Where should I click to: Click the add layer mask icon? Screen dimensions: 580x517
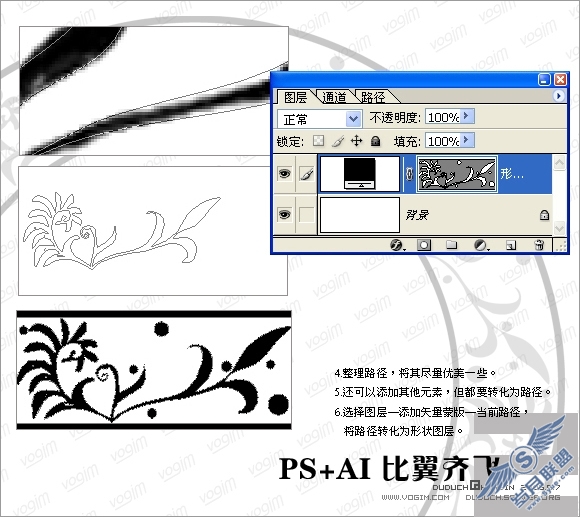coord(424,245)
